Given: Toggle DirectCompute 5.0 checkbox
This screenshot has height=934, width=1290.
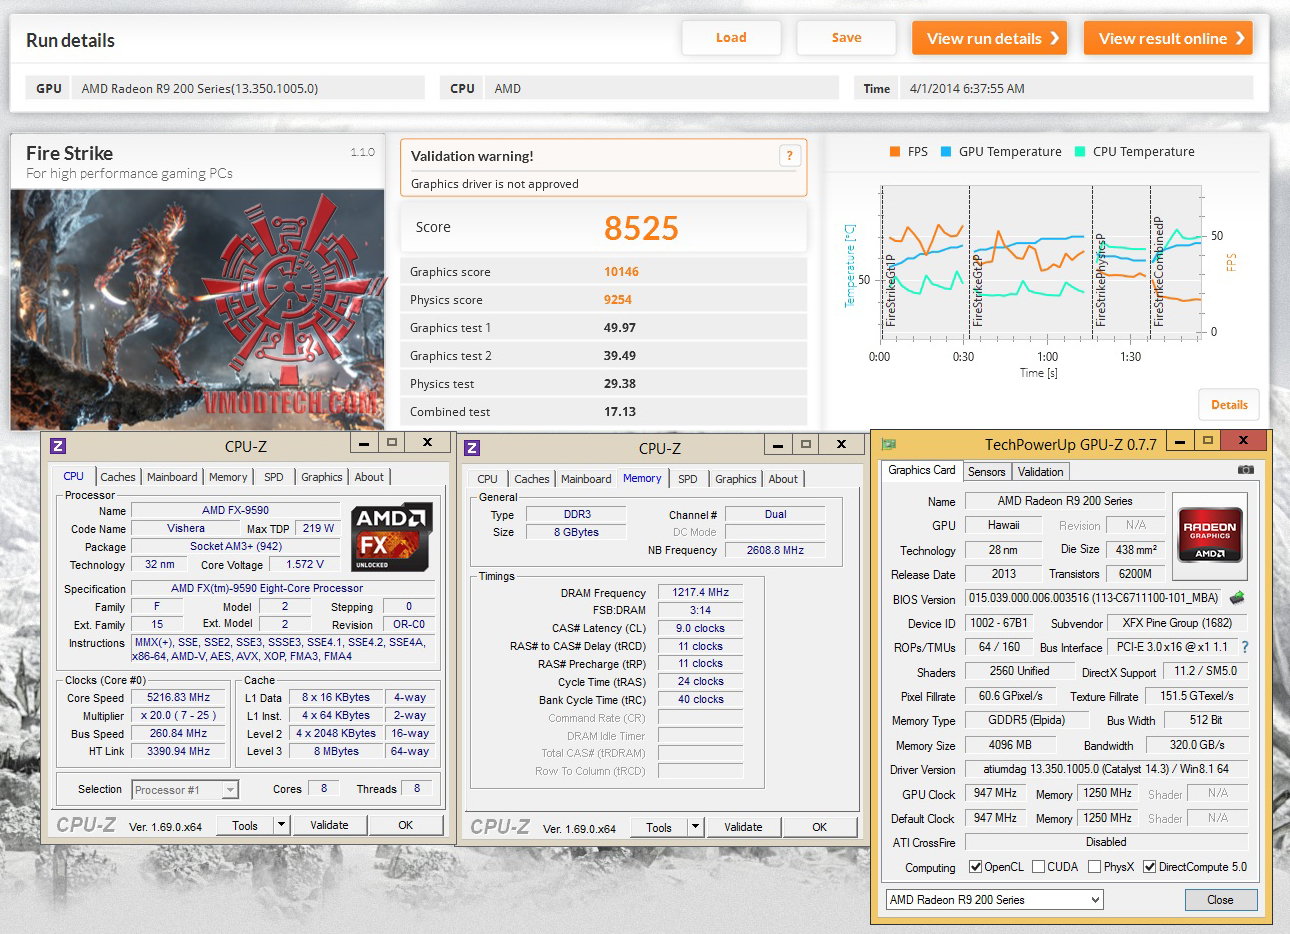Looking at the screenshot, I should pos(1149,867).
